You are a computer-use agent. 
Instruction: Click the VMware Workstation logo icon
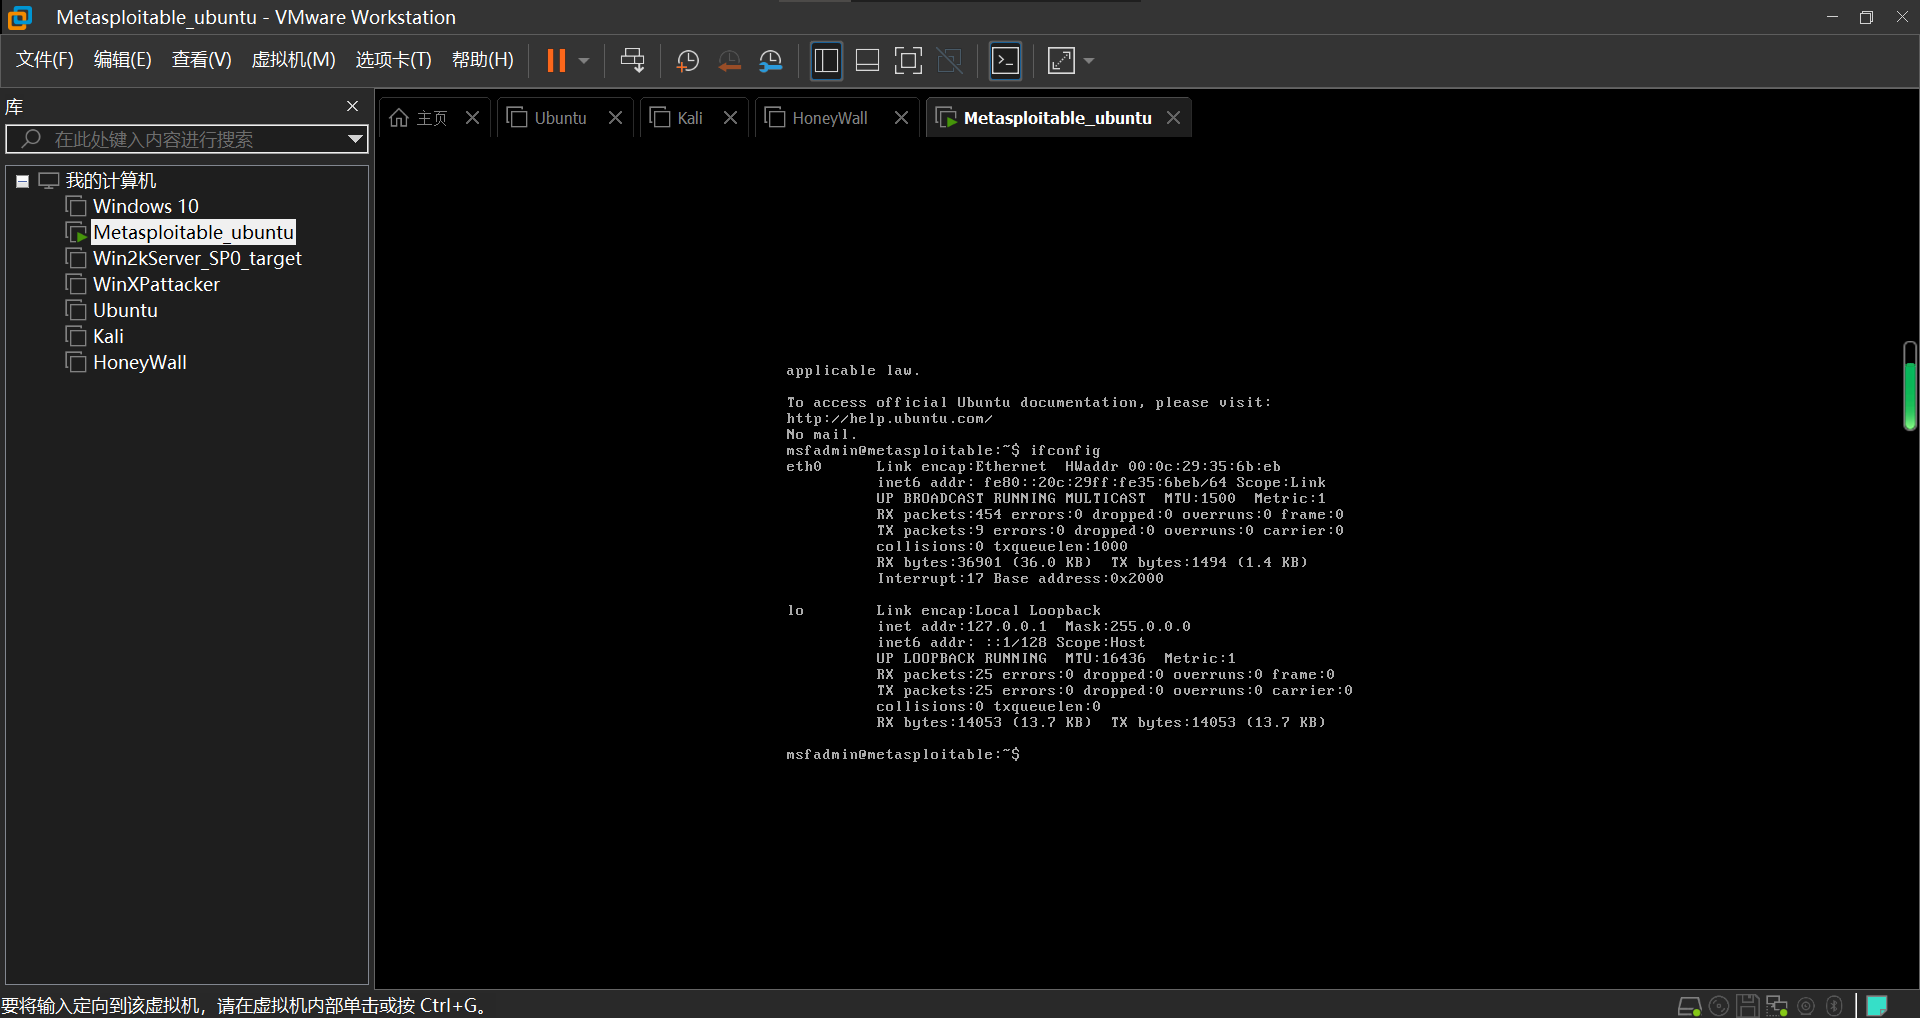pos(19,17)
